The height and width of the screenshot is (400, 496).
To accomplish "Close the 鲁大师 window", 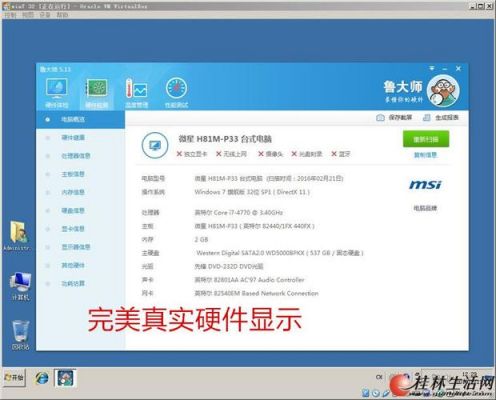I will 458,68.
